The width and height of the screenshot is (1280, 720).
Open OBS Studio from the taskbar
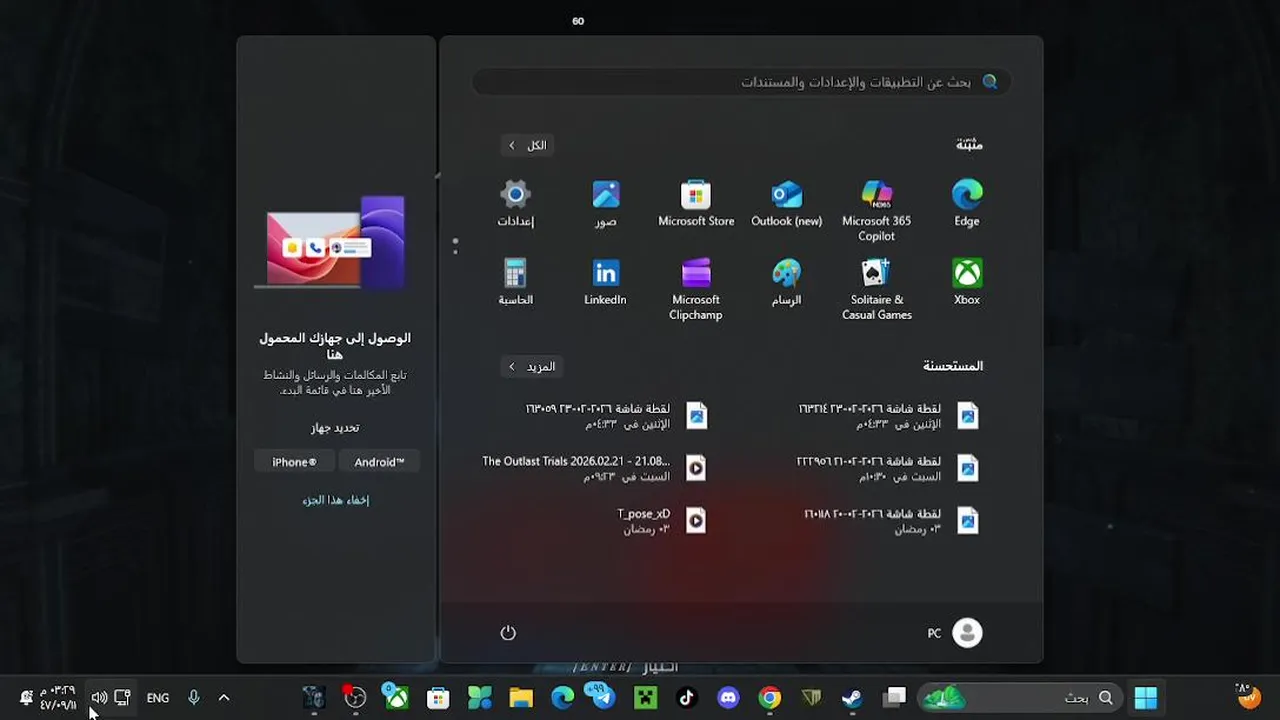point(355,698)
